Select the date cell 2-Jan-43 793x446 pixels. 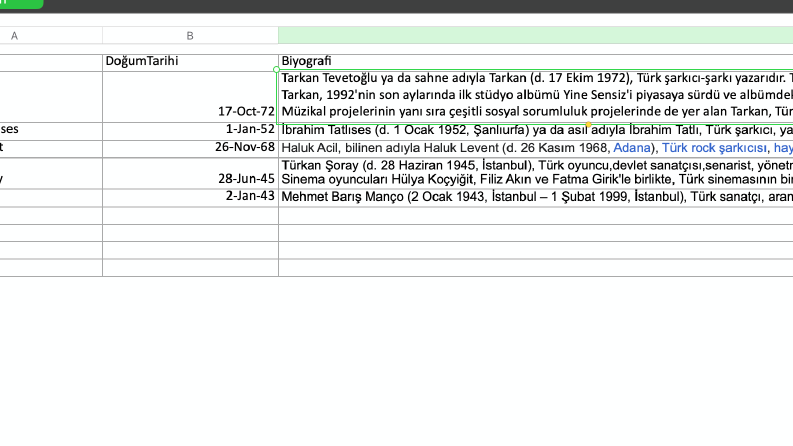[x=190, y=198]
